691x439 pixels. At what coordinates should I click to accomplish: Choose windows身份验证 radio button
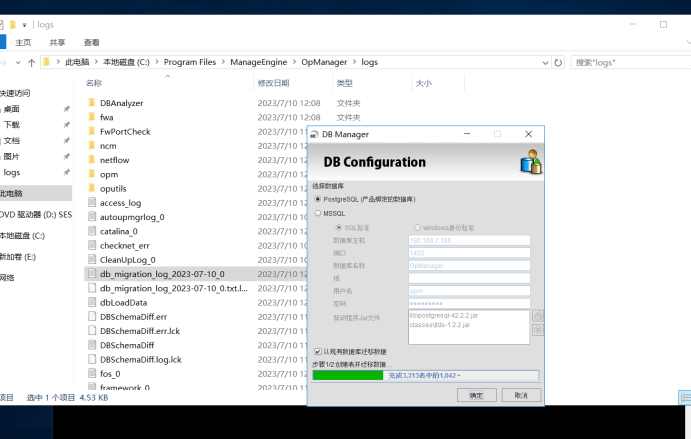pyautogui.click(x=417, y=227)
